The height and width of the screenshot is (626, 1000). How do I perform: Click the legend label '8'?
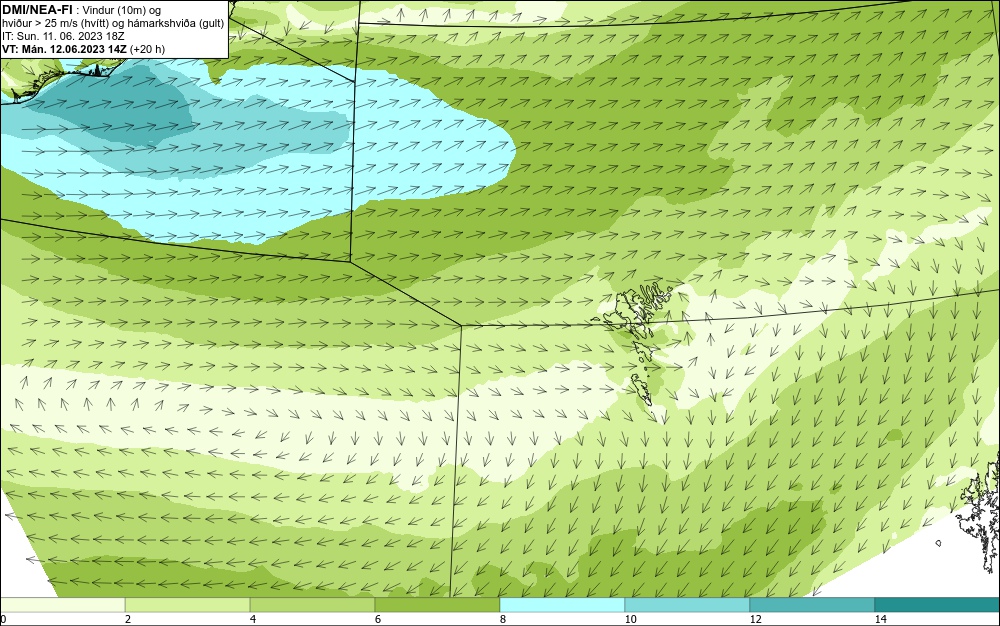(x=503, y=619)
